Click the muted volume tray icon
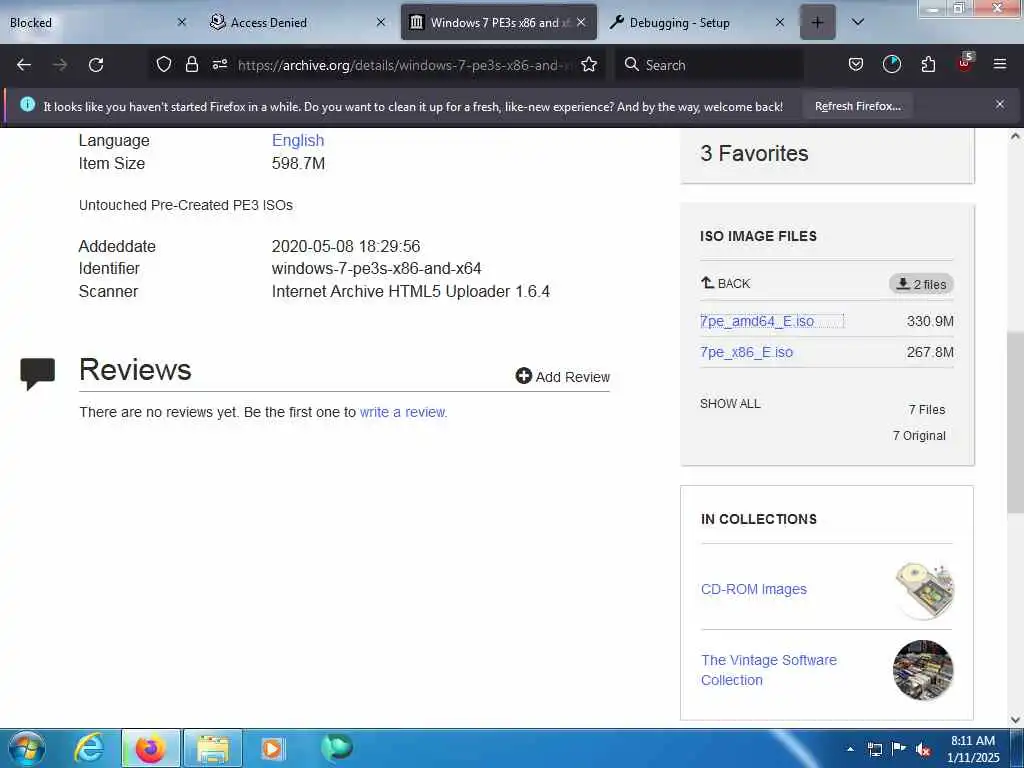 (923, 749)
